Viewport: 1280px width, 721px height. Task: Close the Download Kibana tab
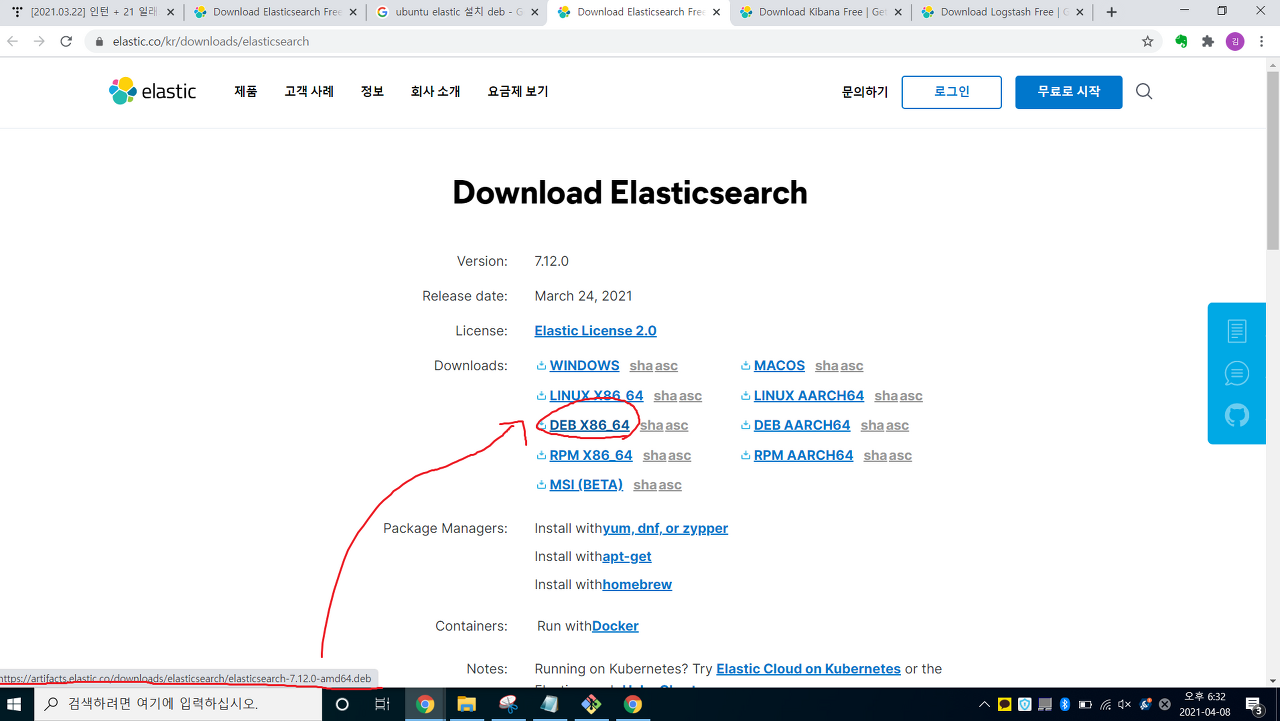click(x=897, y=12)
